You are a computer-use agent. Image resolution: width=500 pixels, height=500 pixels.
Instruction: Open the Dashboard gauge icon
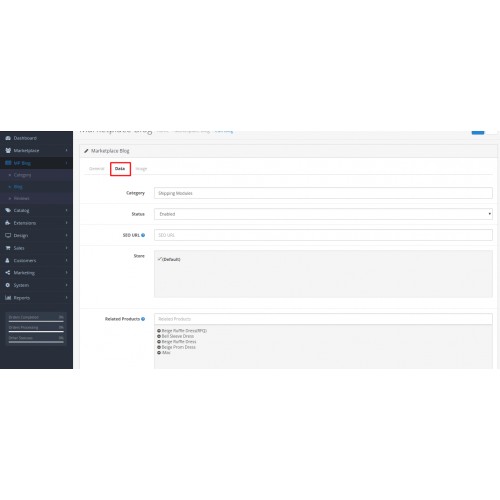coord(8,138)
